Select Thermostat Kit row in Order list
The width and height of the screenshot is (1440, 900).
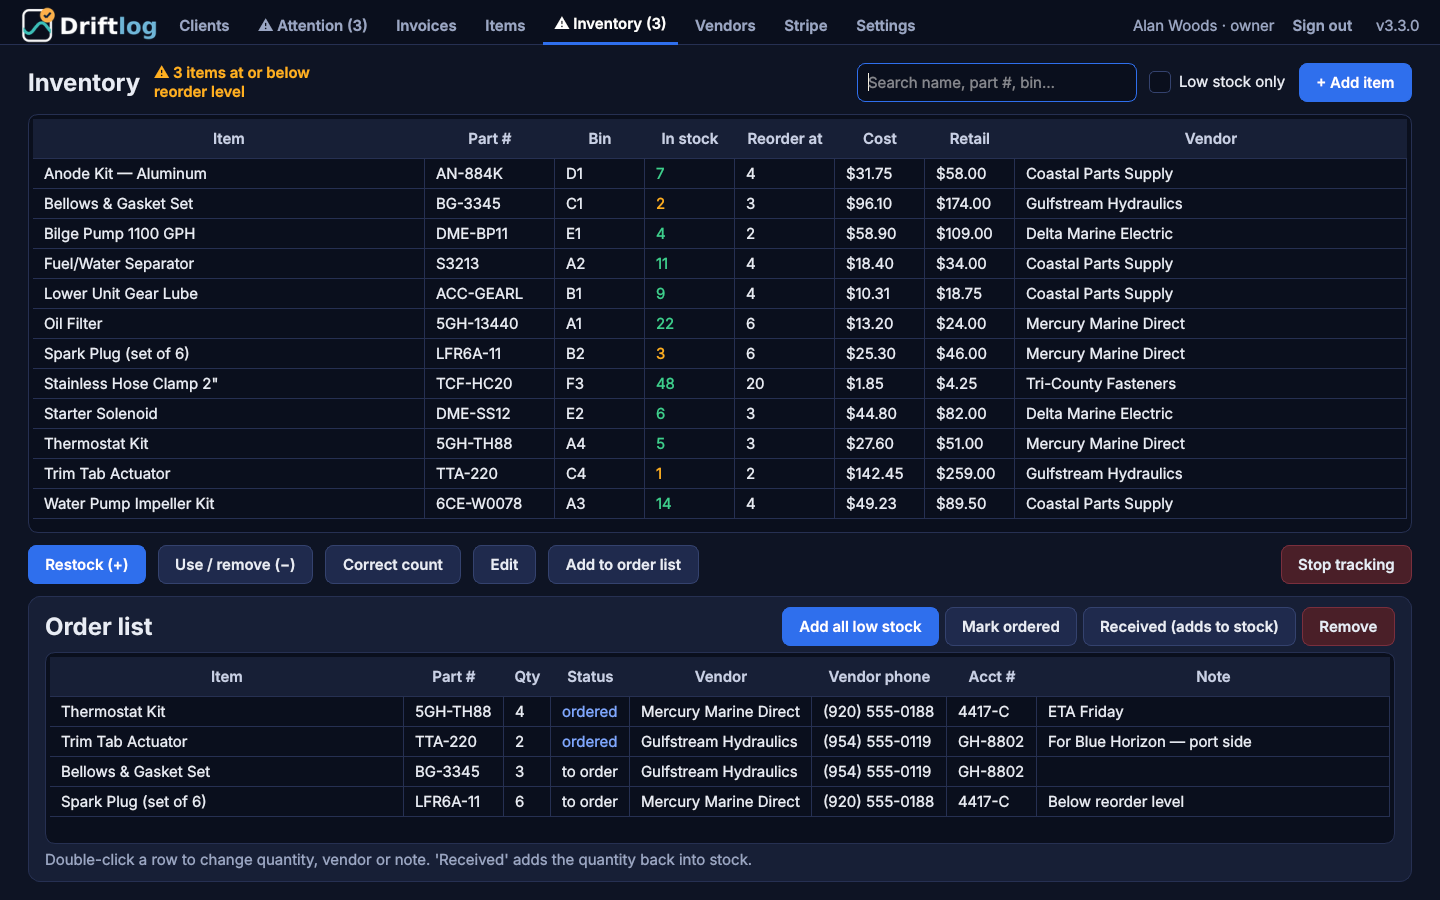tap(720, 711)
